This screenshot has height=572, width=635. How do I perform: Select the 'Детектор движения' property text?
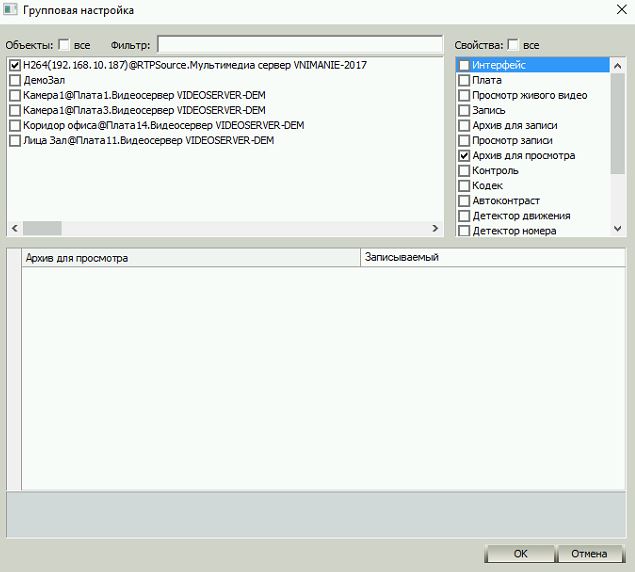(522, 216)
